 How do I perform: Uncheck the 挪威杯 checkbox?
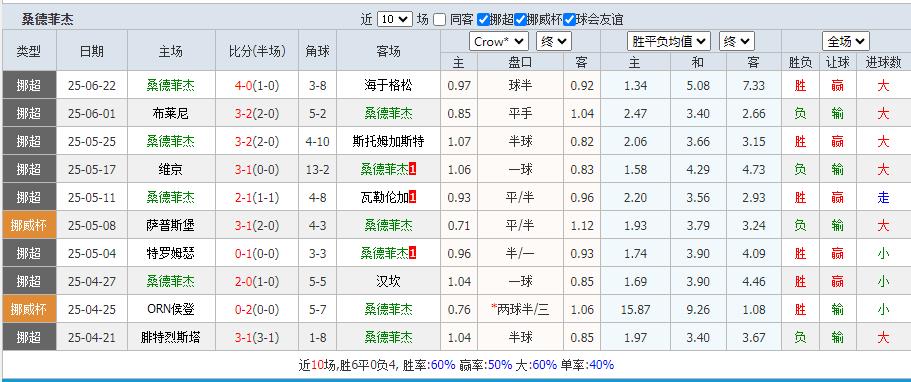click(520, 19)
